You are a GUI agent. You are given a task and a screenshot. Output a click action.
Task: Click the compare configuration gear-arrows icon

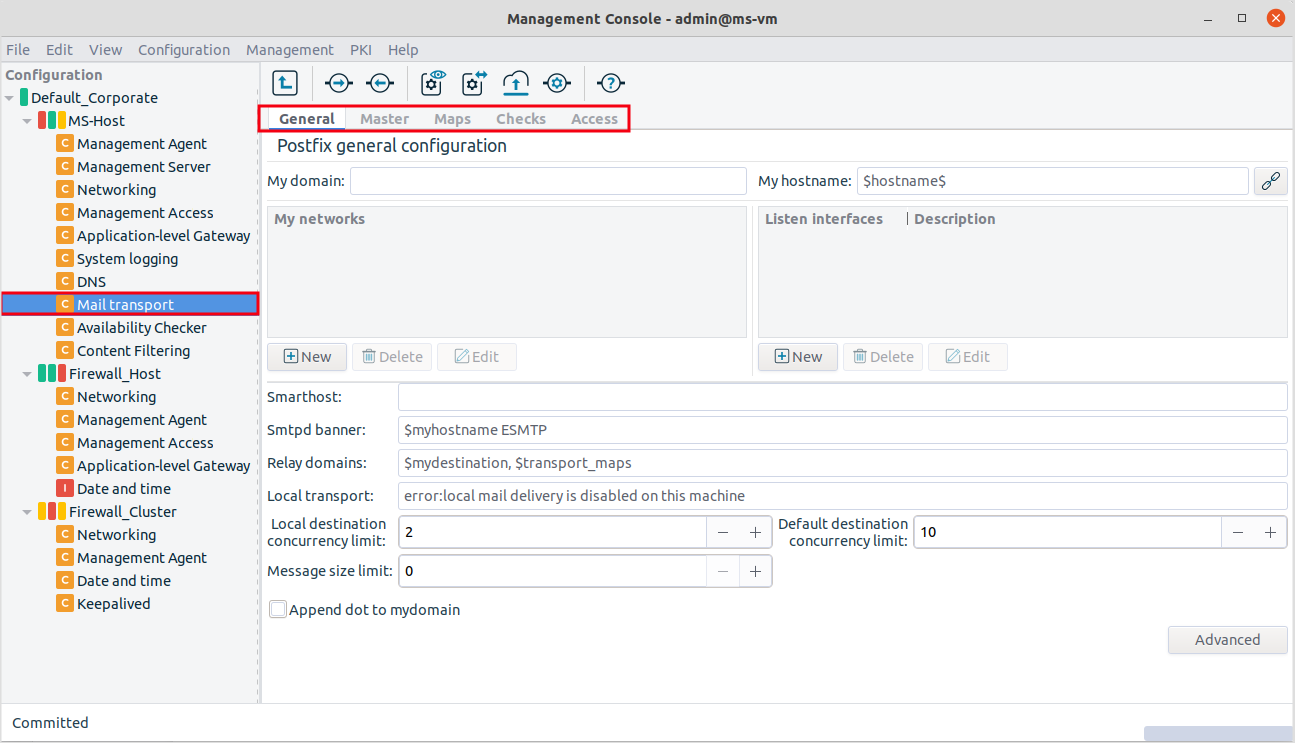point(473,83)
